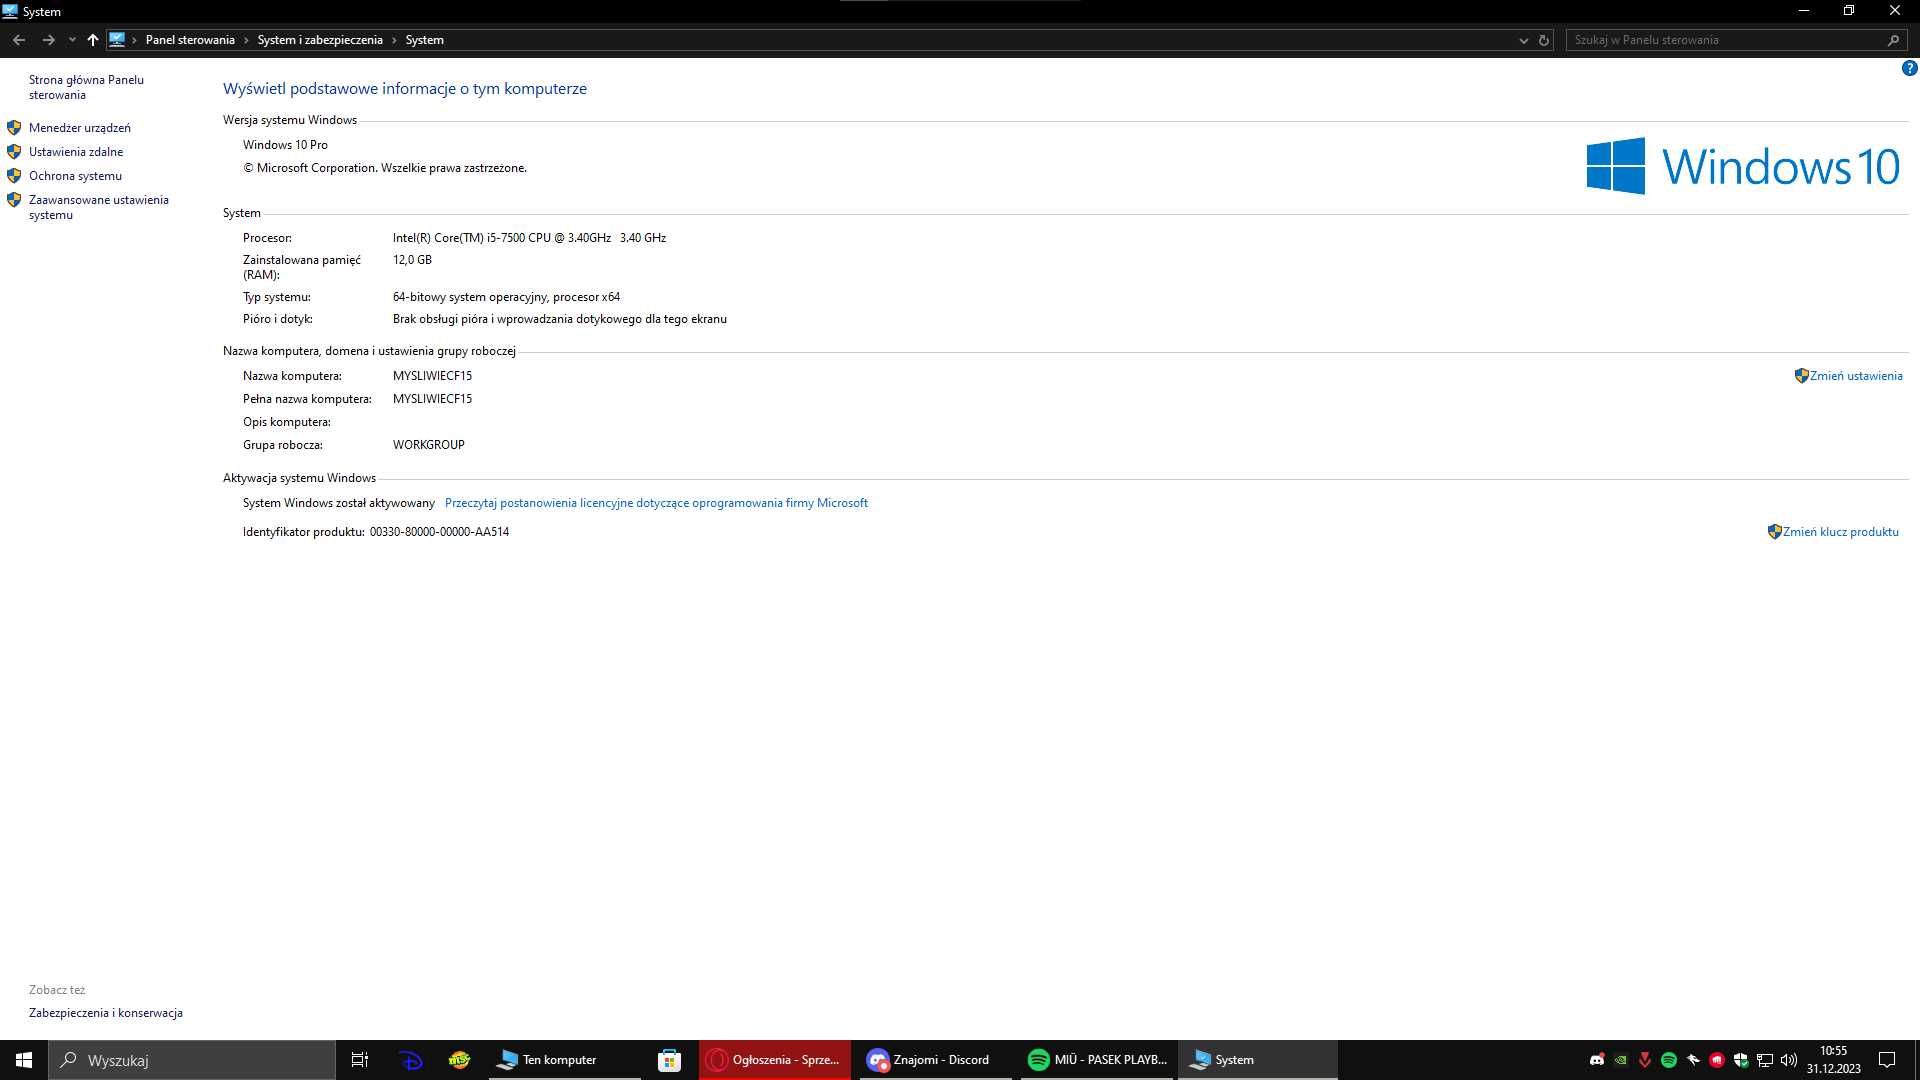Viewport: 1920px width, 1080px height.
Task: Click shield icon beside Menedżer urządzeń
Action: (x=14, y=128)
